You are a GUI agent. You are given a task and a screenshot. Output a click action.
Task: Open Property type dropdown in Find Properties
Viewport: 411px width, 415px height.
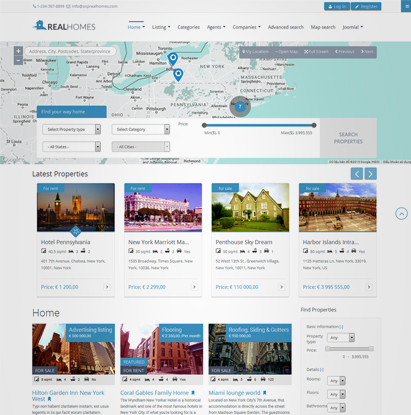point(341,338)
